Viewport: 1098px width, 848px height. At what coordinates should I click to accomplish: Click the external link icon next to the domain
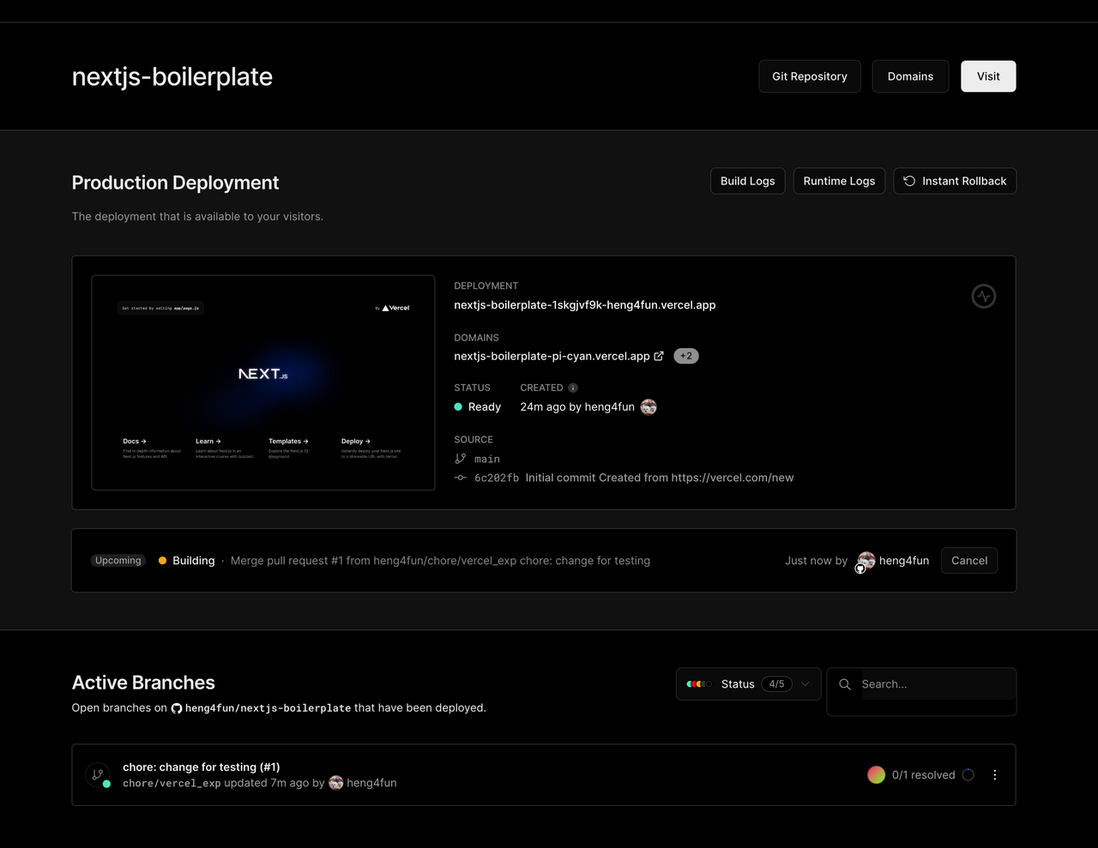(658, 356)
